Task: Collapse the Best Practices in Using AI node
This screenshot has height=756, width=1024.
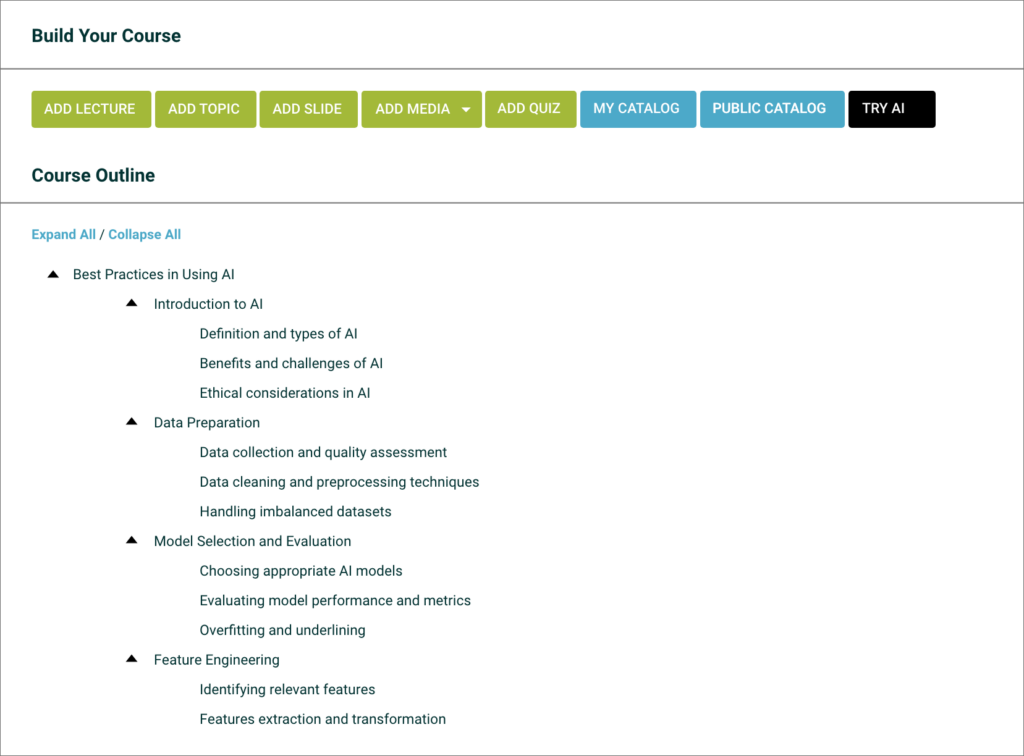Action: click(x=53, y=274)
